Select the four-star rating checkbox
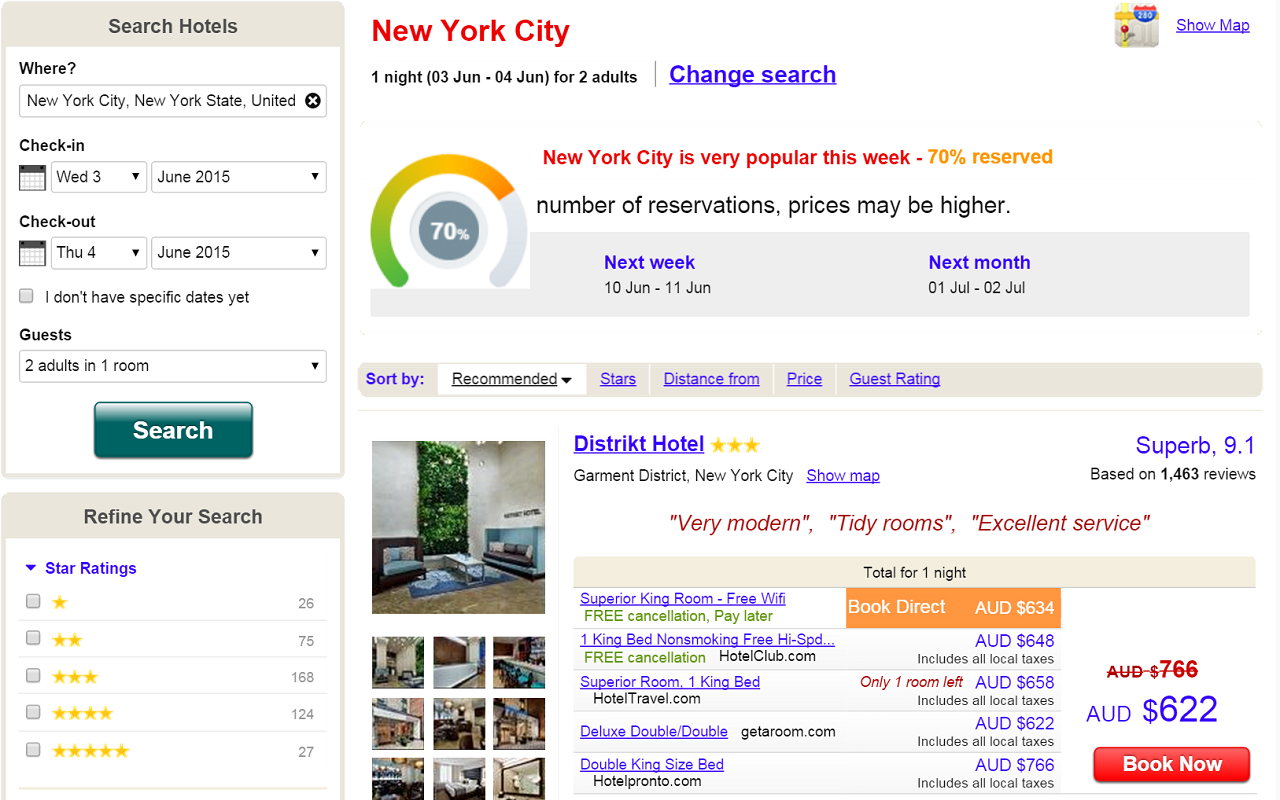Viewport: 1280px width, 800px height. pos(33,712)
